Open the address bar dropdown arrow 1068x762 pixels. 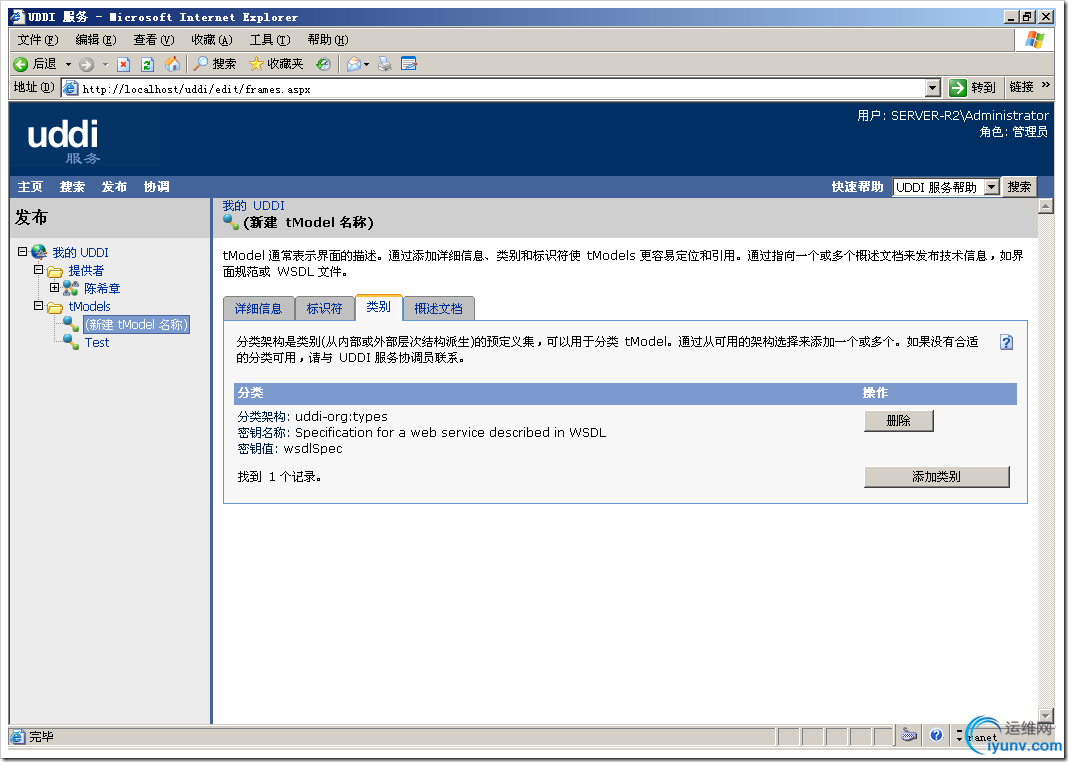pos(932,88)
